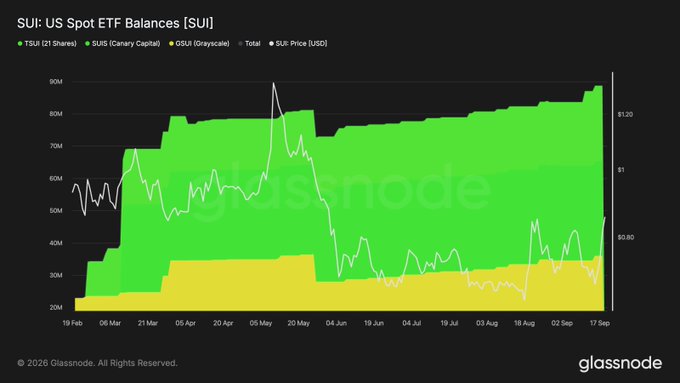Click the 60M y-axis label
The image size is (680, 383).
click(x=56, y=178)
